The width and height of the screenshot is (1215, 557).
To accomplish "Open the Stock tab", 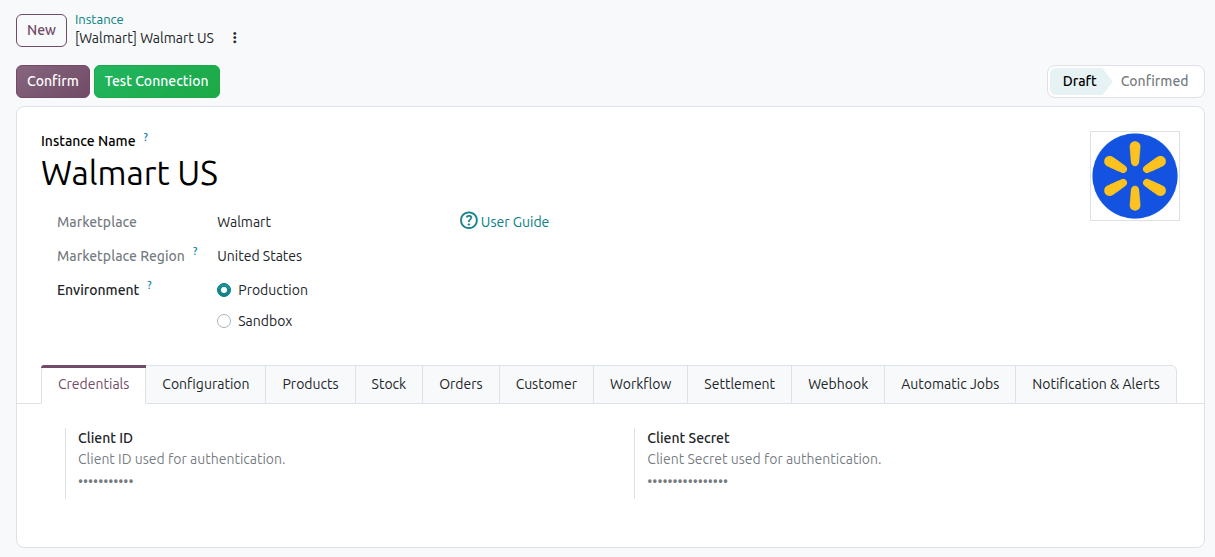I will 389,384.
